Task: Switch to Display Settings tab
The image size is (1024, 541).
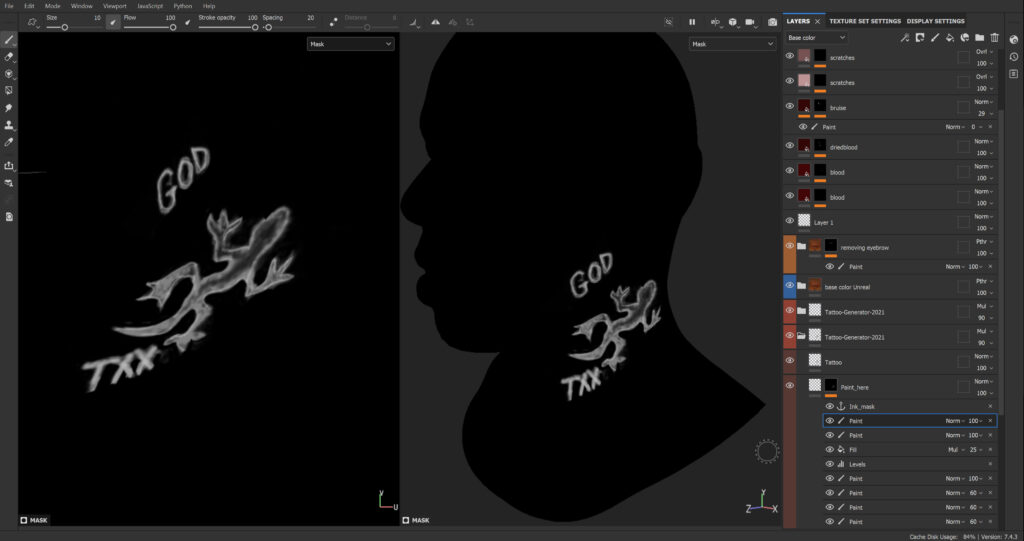Action: pyautogui.click(x=935, y=21)
